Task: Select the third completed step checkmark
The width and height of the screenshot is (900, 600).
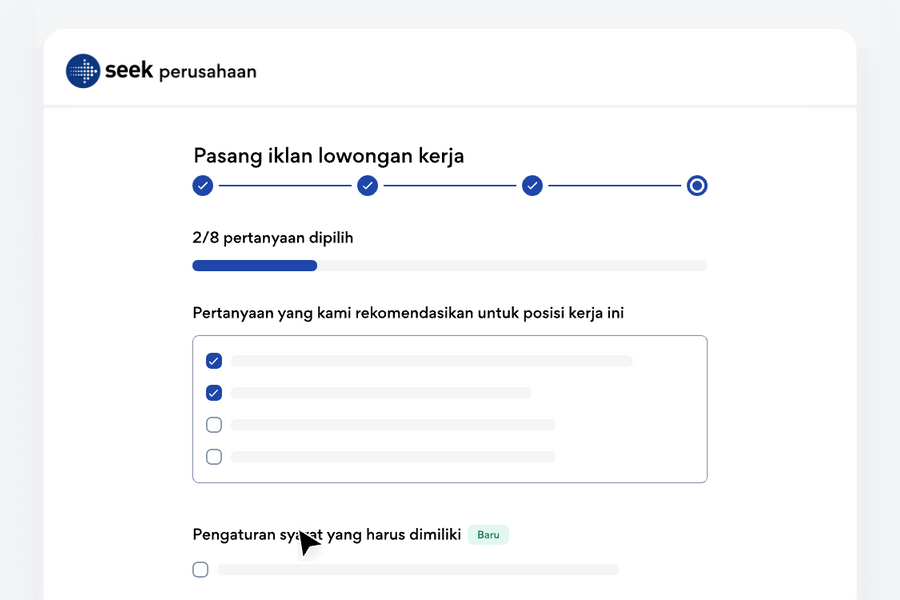Action: click(x=532, y=185)
